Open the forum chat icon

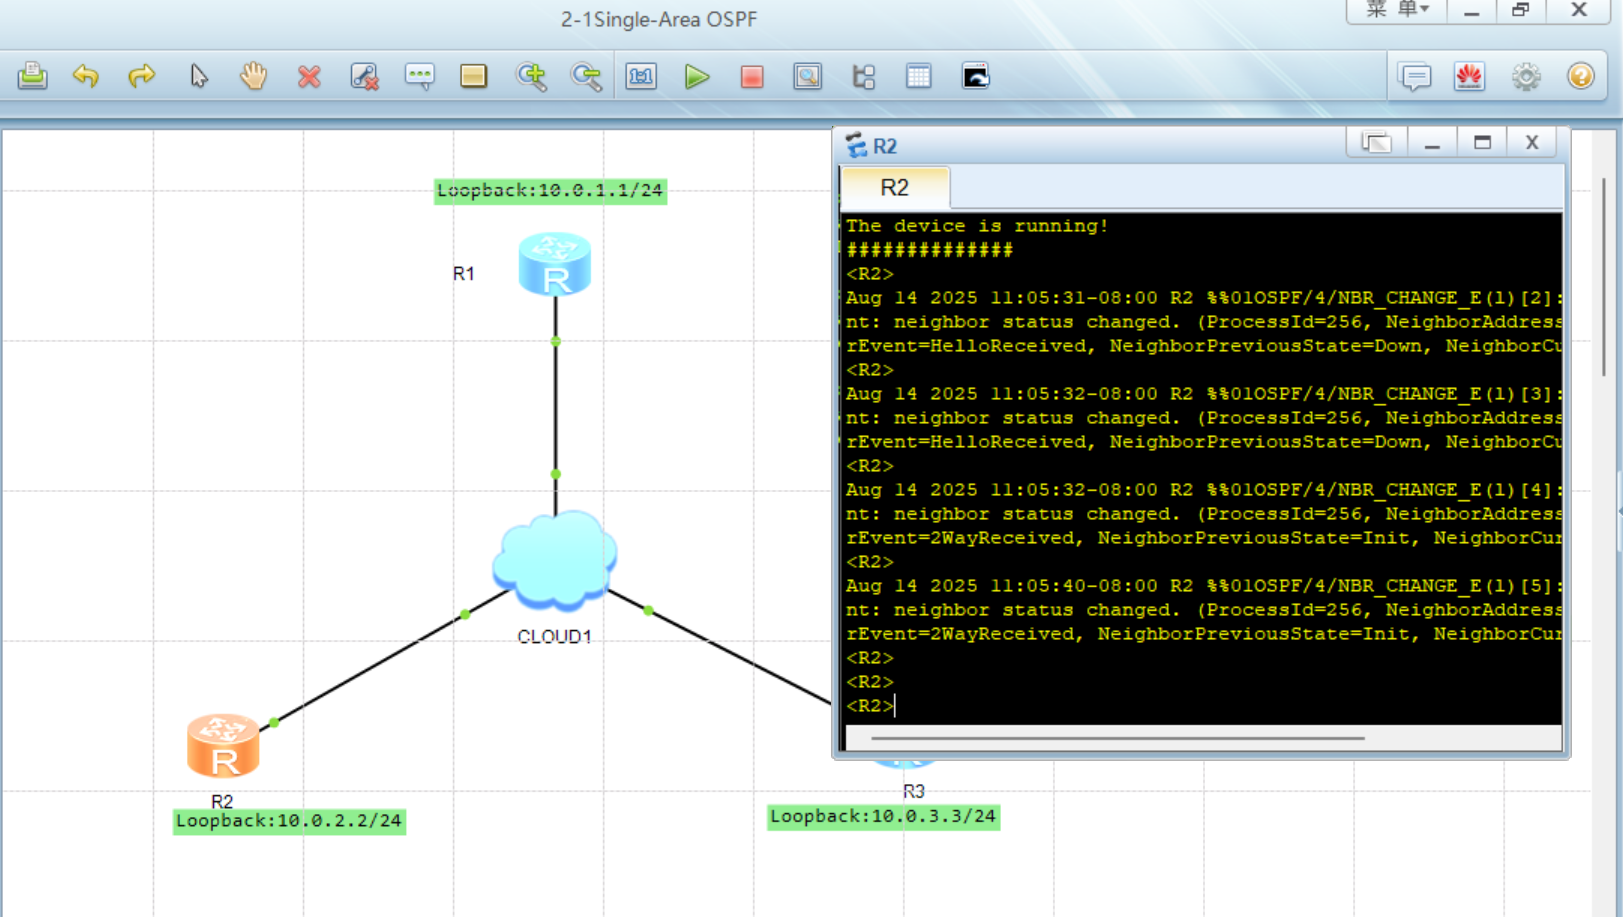tap(1415, 76)
